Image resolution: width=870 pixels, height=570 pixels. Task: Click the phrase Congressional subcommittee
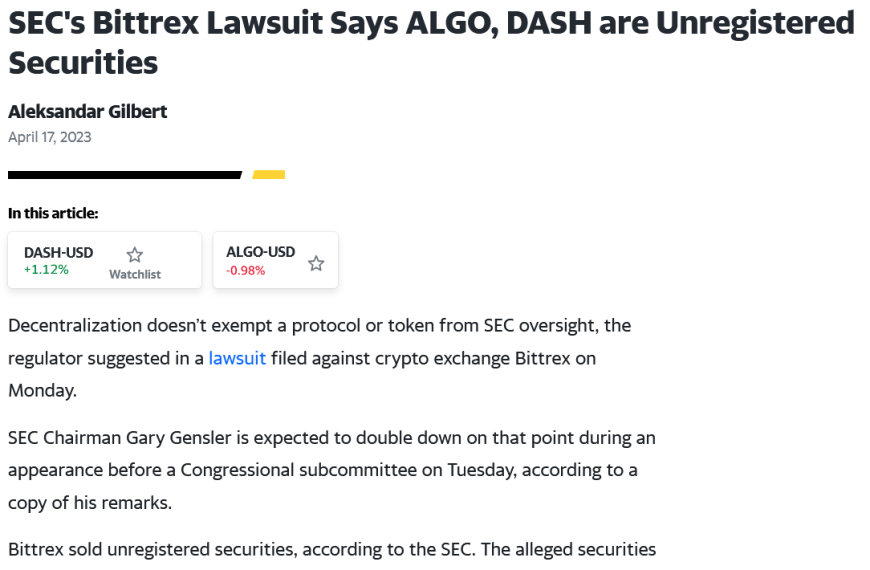point(299,471)
